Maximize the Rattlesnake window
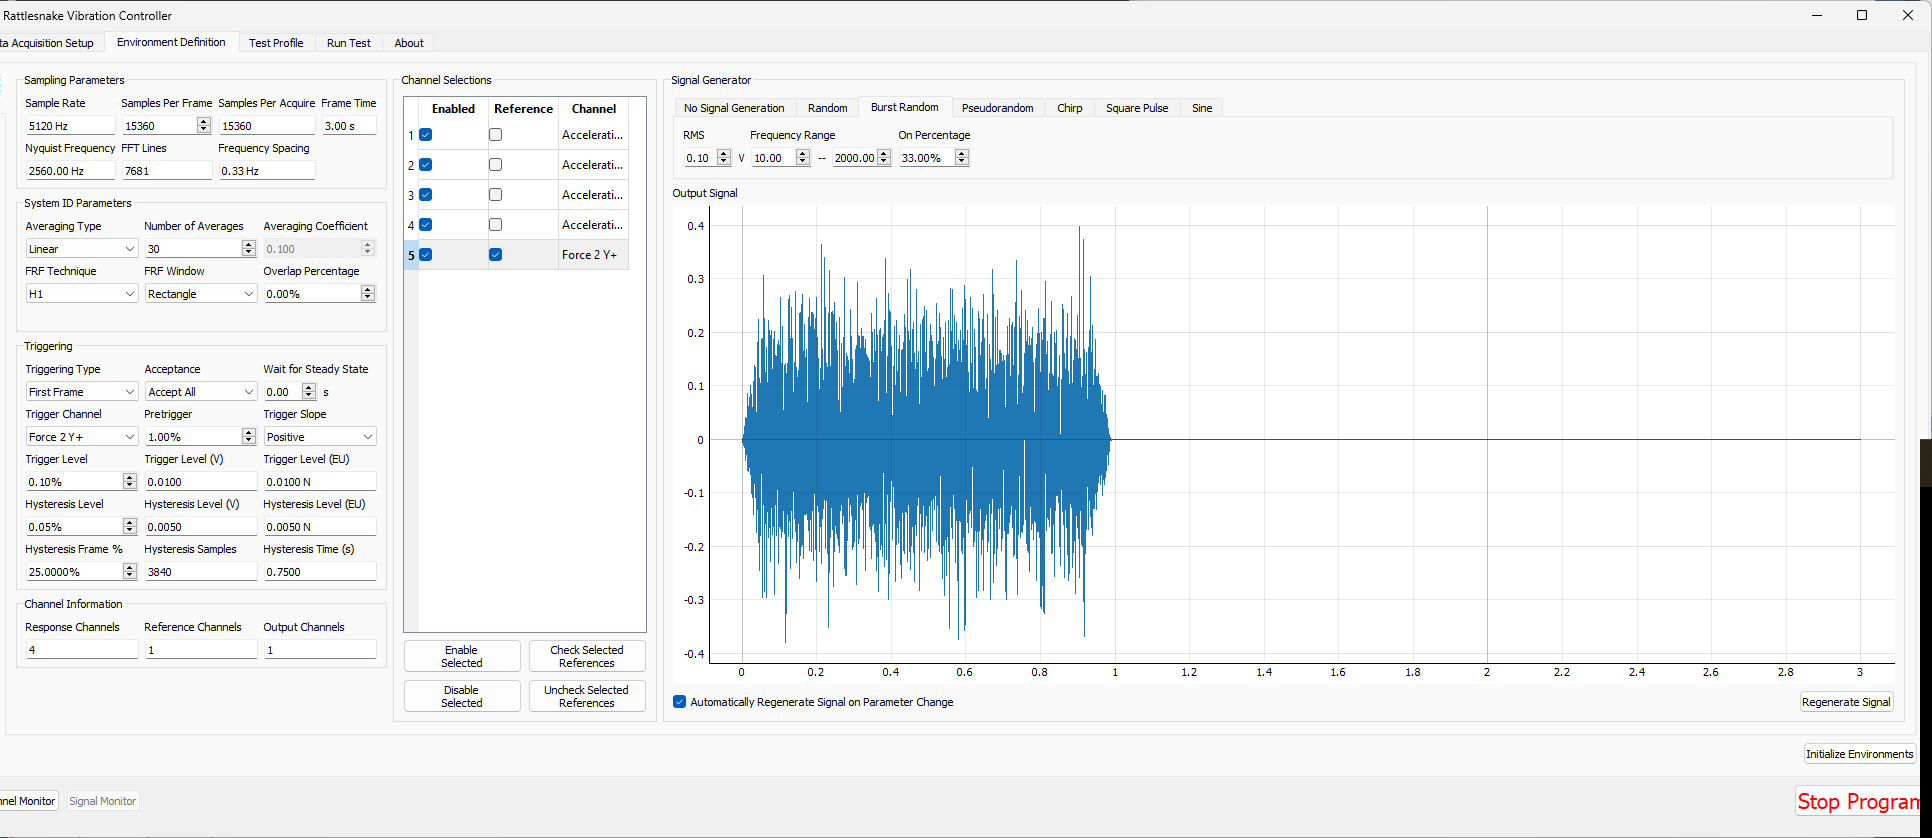1932x838 pixels. (x=1862, y=15)
